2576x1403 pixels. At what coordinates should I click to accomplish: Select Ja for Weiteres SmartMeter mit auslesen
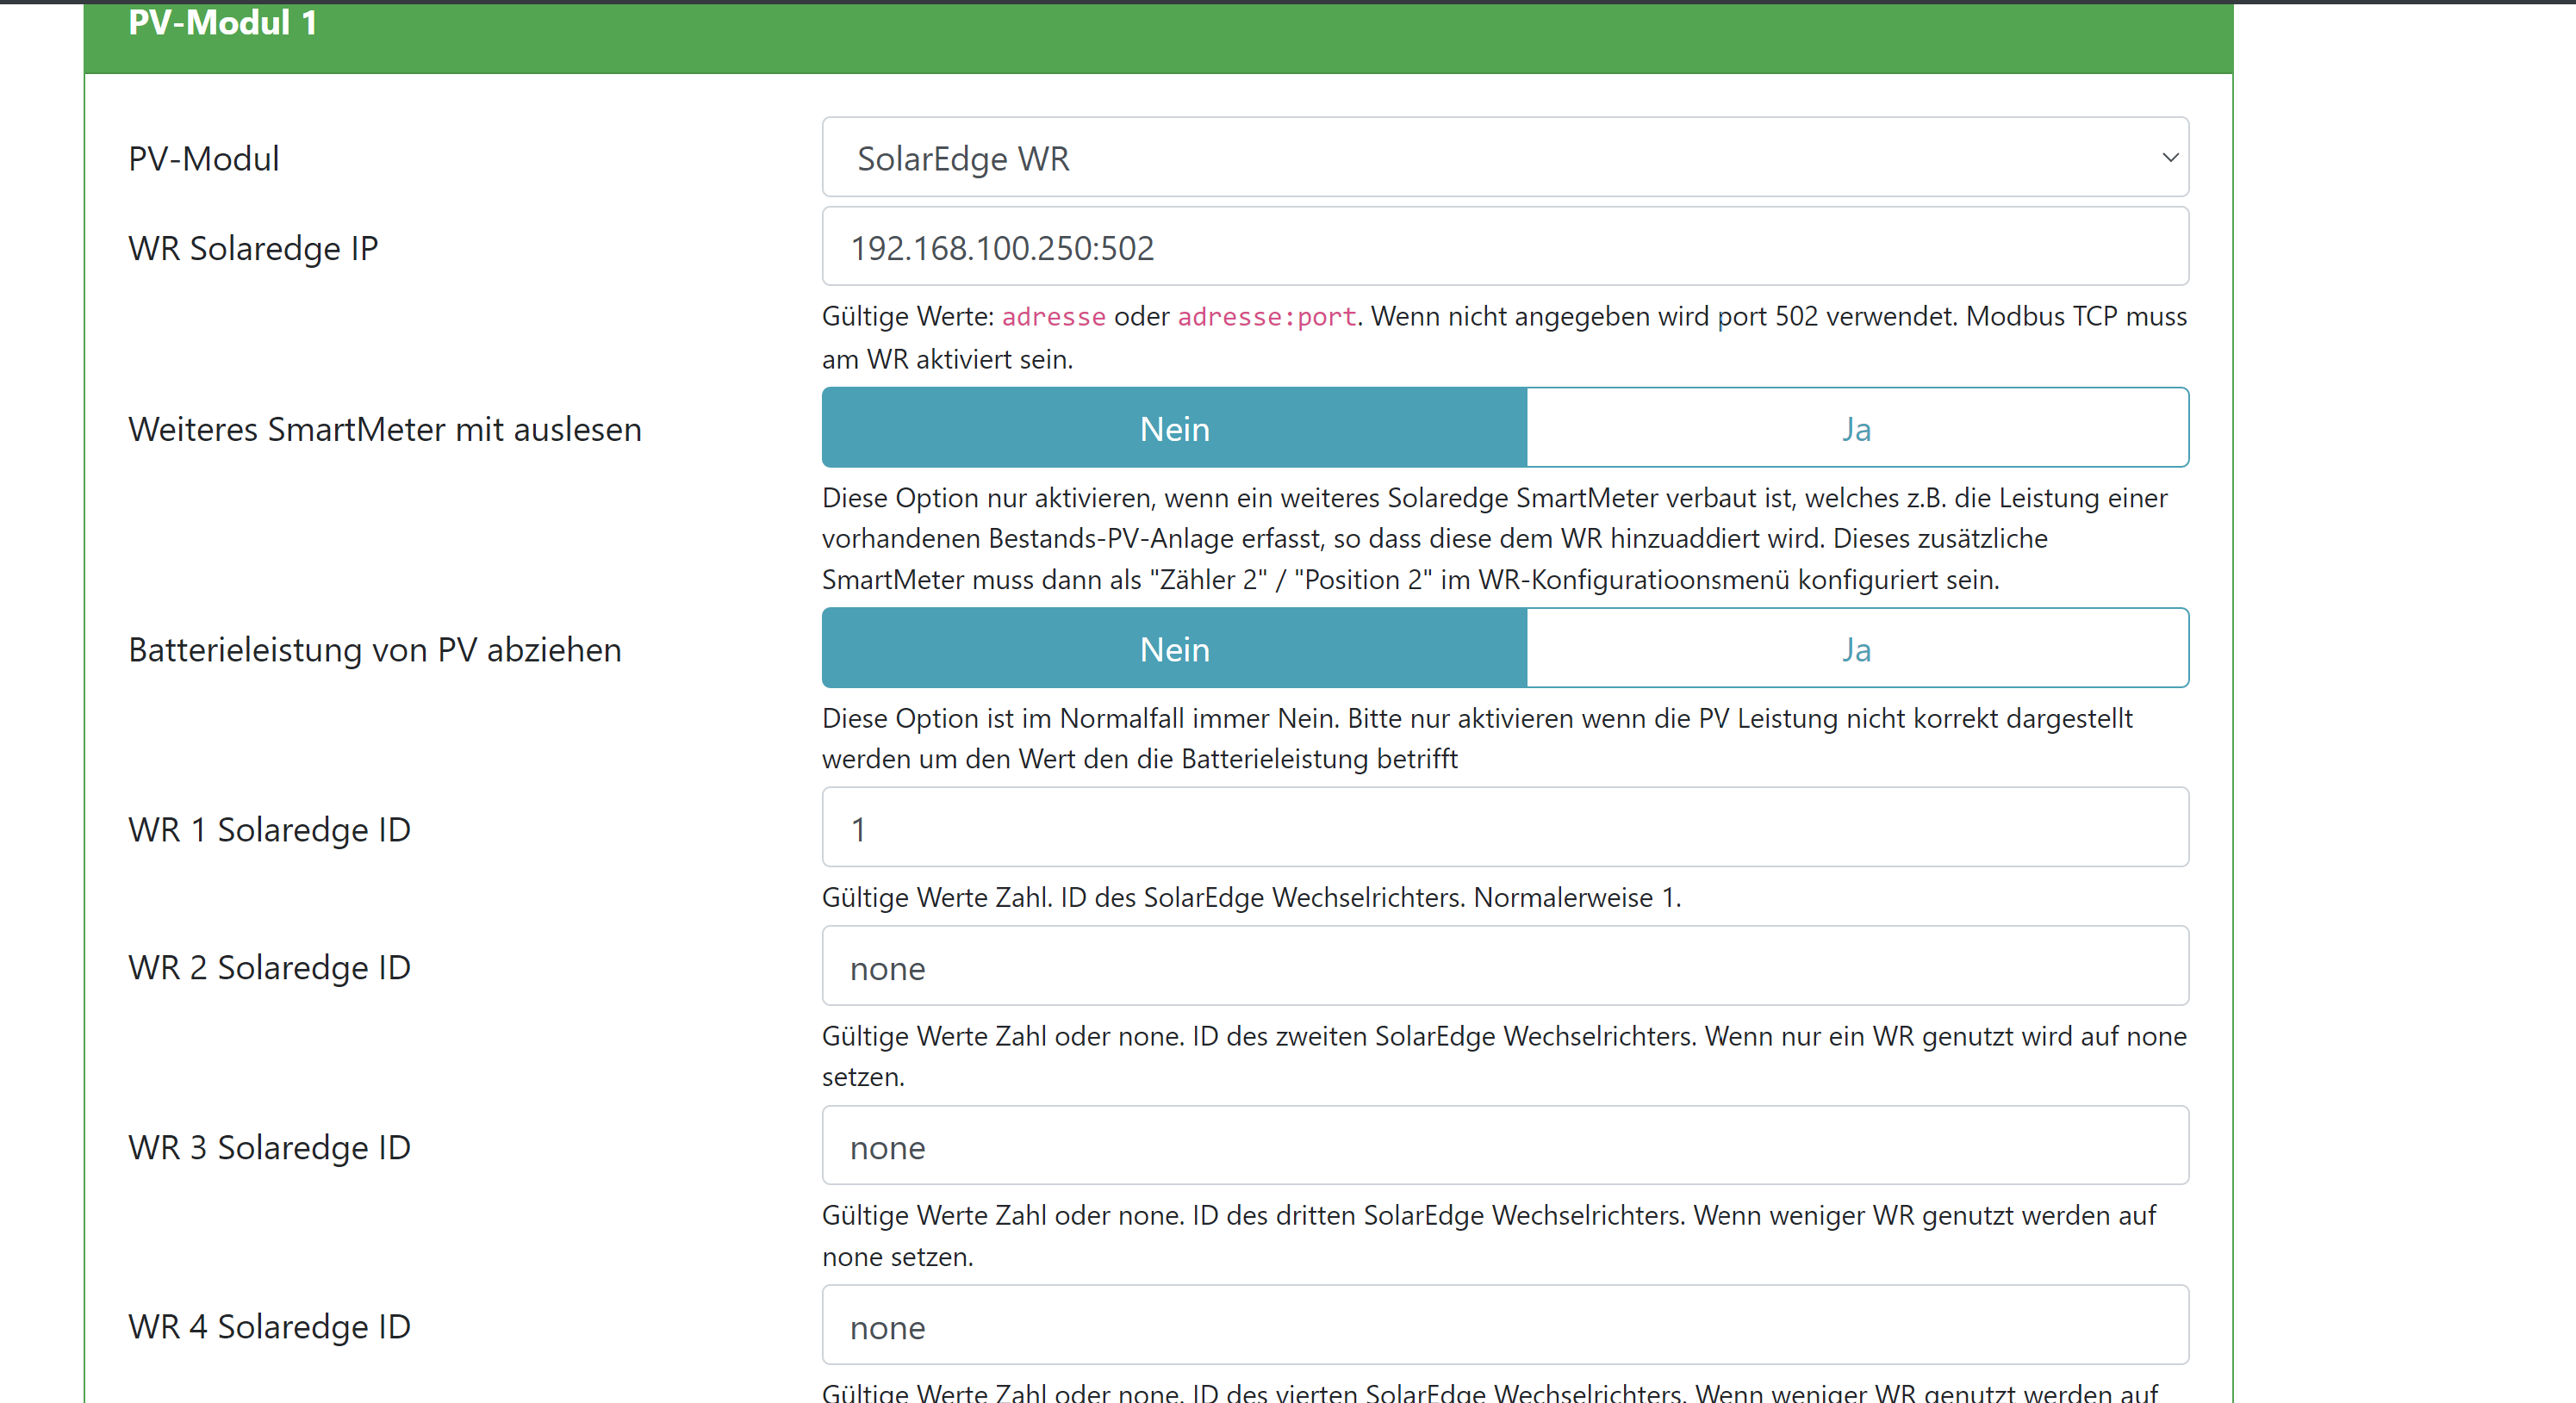(x=1856, y=428)
